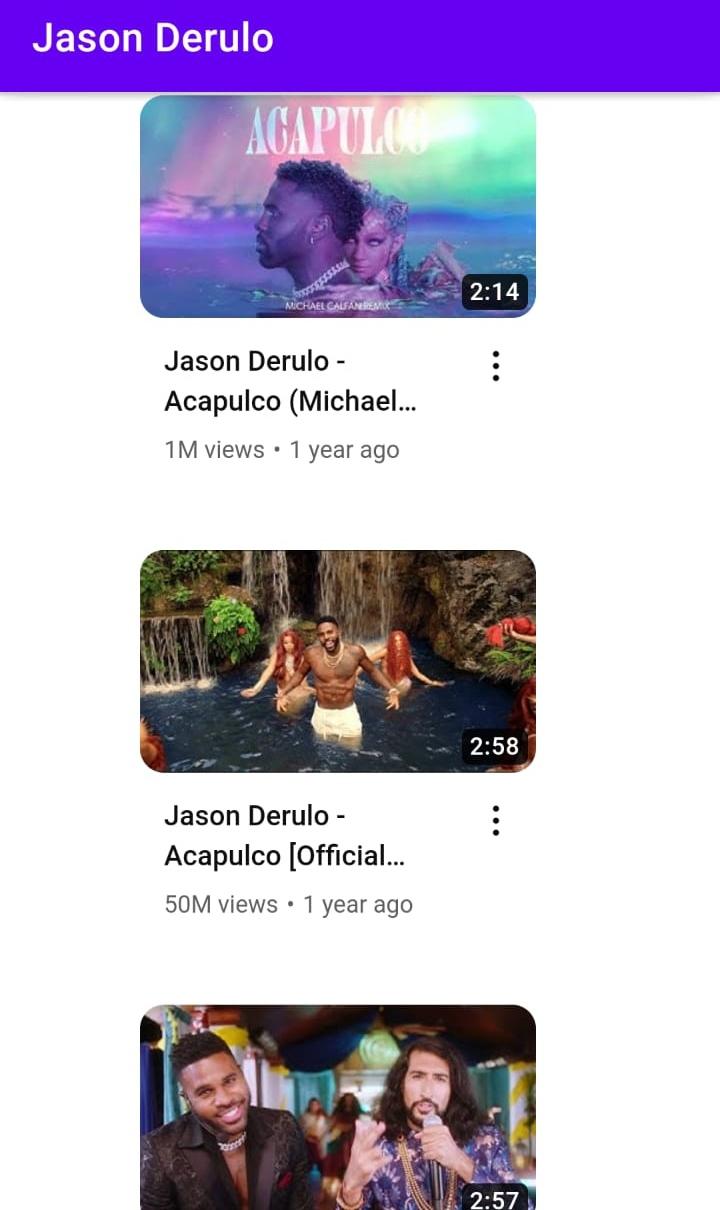
Task: Click the 'ACAPULCO' lettering in first thumbnail
Action: pos(337,133)
